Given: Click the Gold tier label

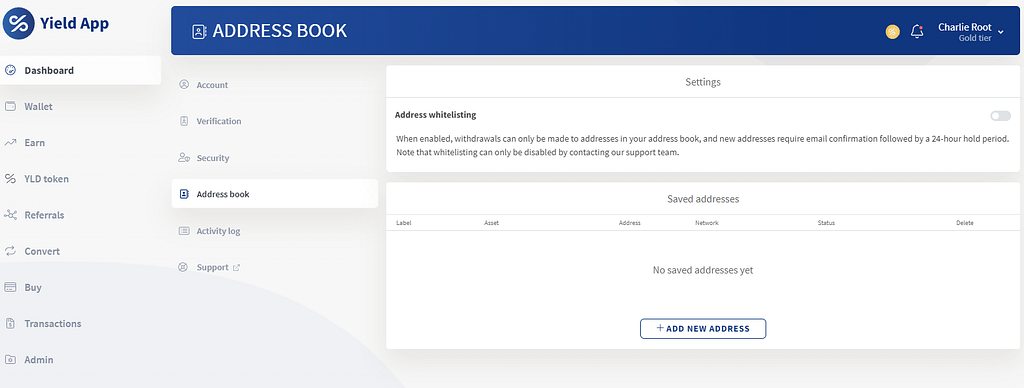Looking at the screenshot, I should 975,39.
